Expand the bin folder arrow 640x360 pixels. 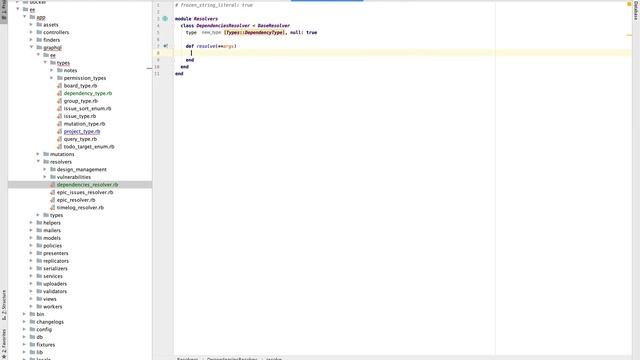24,314
